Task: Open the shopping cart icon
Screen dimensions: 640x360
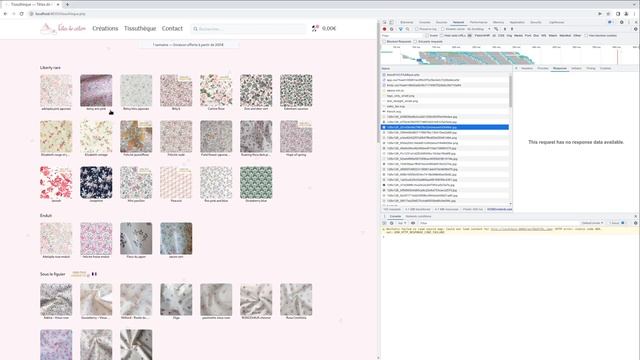Action: (315, 29)
